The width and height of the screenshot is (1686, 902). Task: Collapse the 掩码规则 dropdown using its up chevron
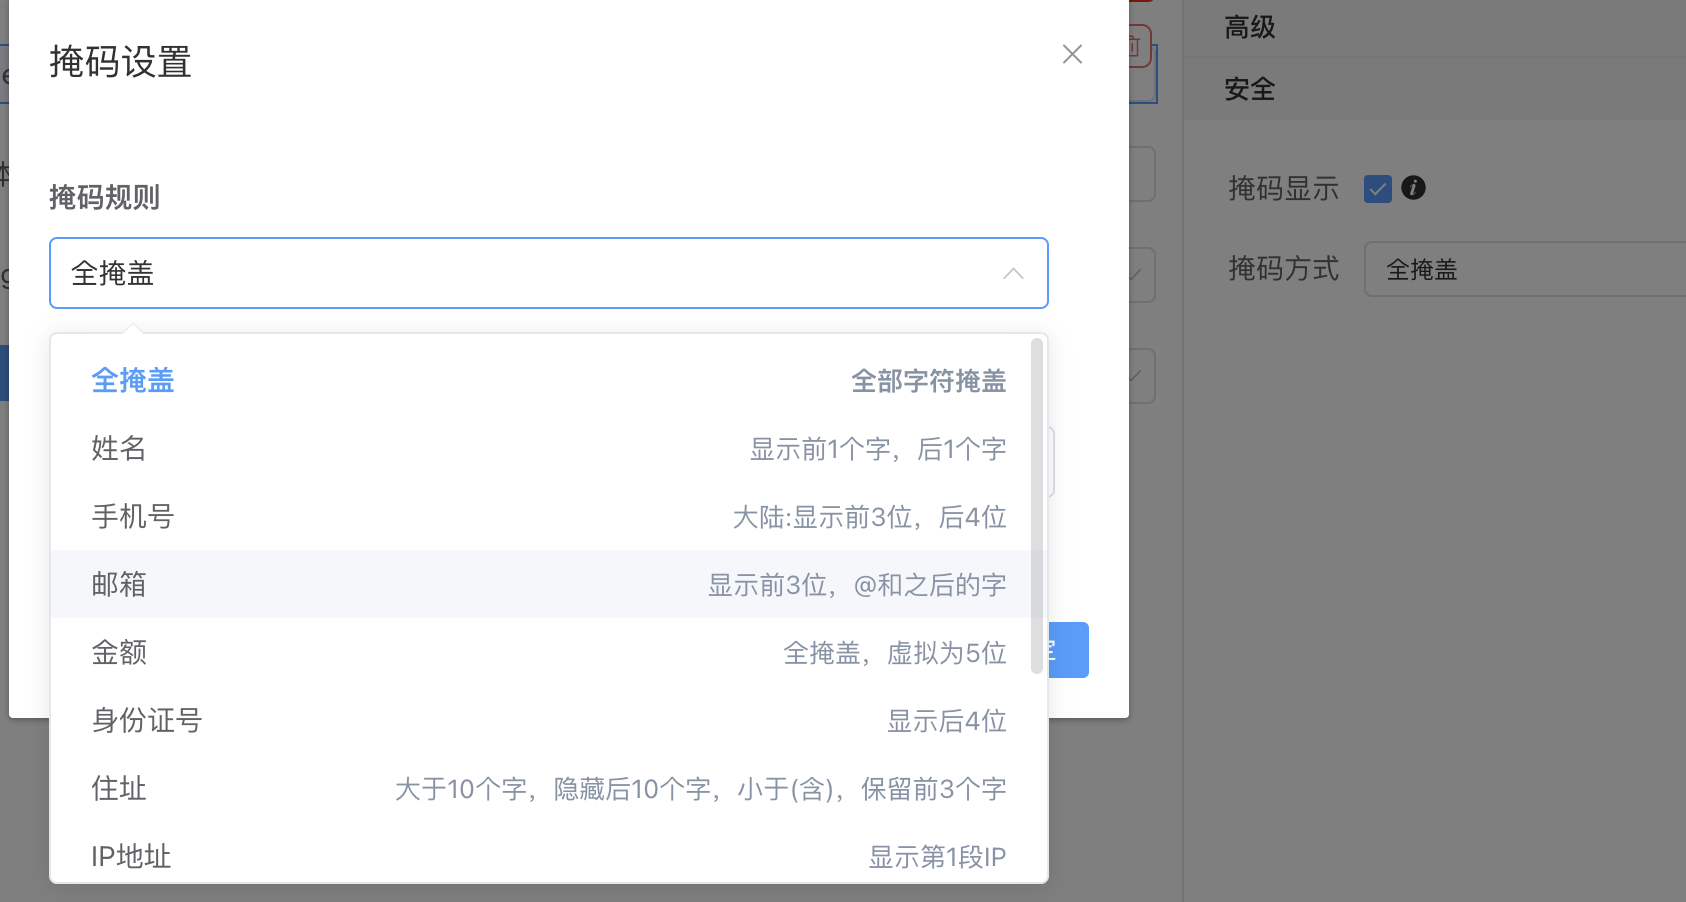[1013, 274]
